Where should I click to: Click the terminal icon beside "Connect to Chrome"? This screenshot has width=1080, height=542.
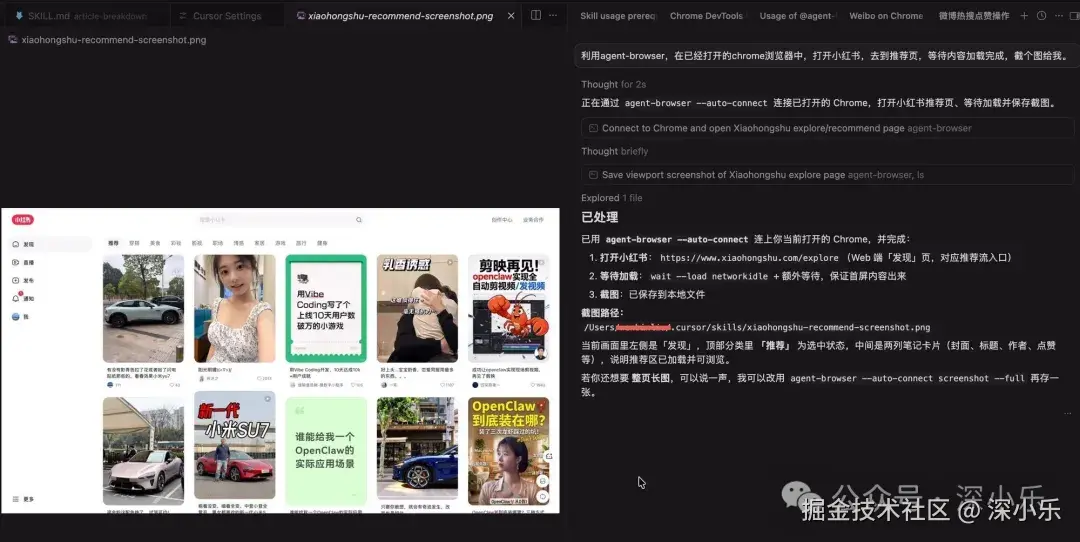tap(593, 128)
